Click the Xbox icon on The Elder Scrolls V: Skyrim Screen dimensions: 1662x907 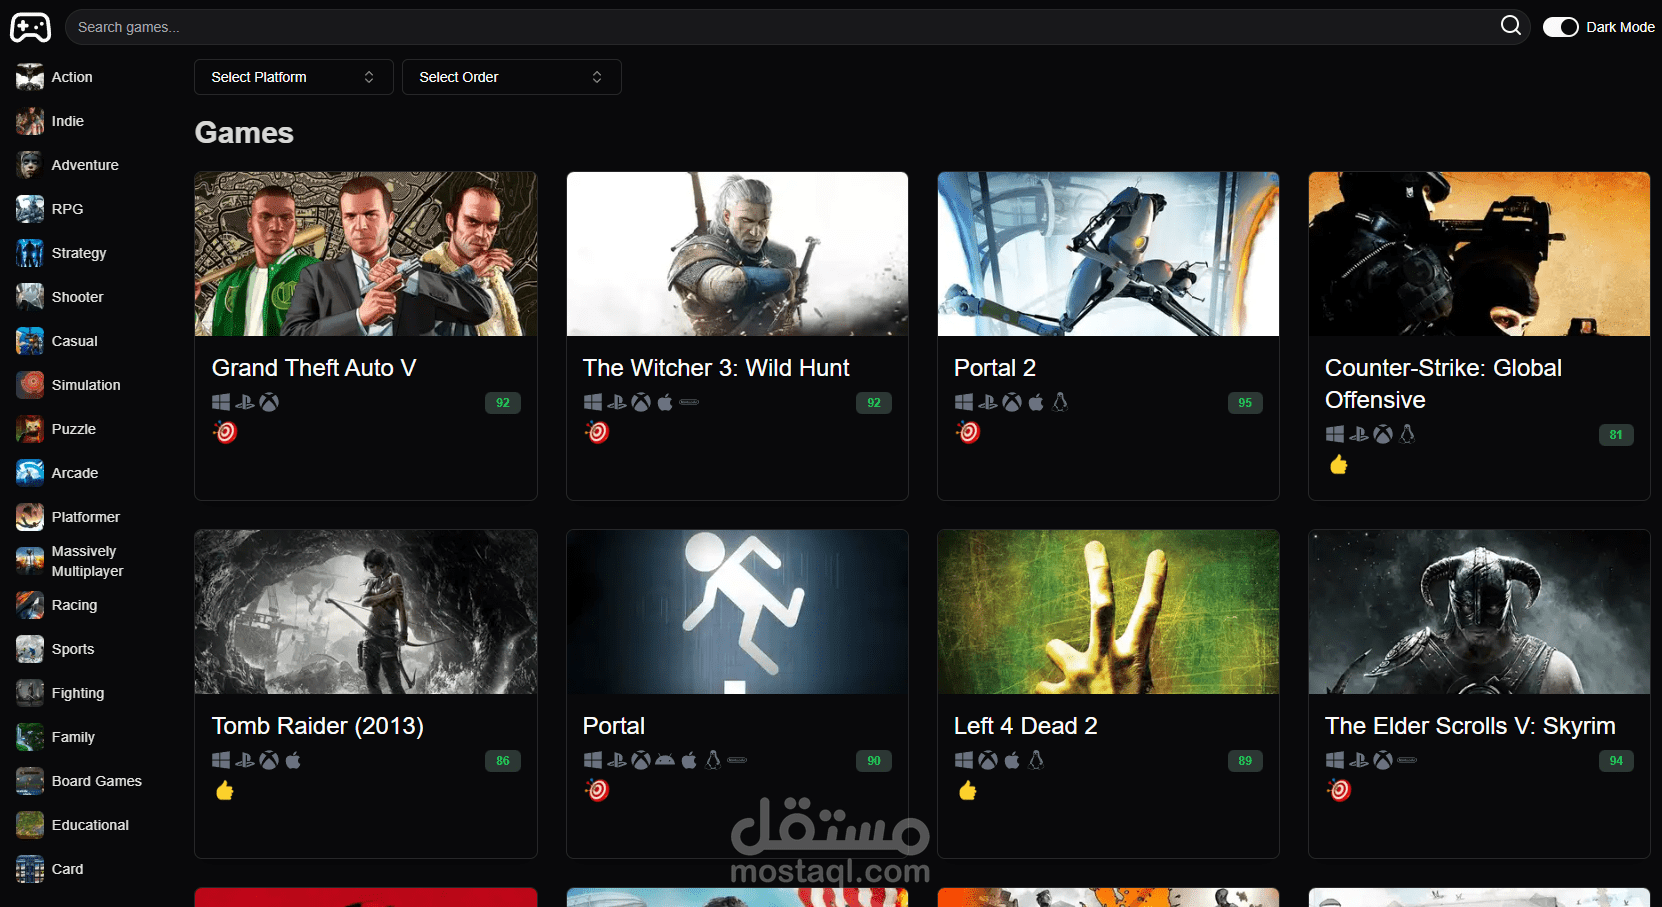(x=1383, y=760)
